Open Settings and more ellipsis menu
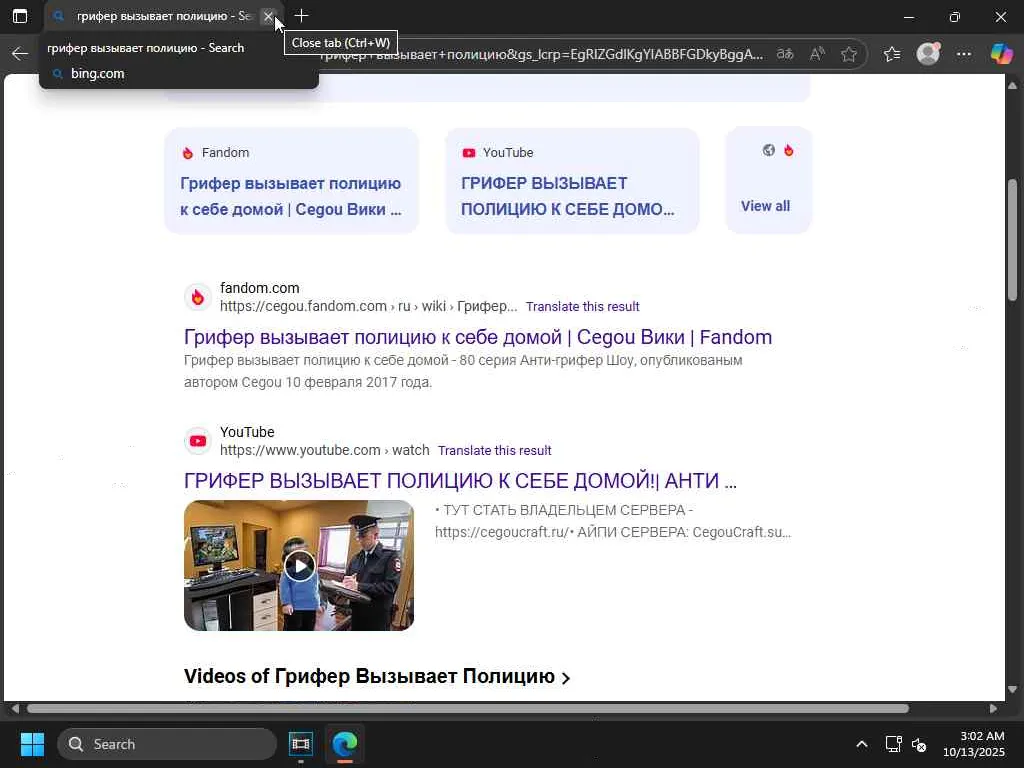The width and height of the screenshot is (1024, 768). pyautogui.click(x=964, y=54)
